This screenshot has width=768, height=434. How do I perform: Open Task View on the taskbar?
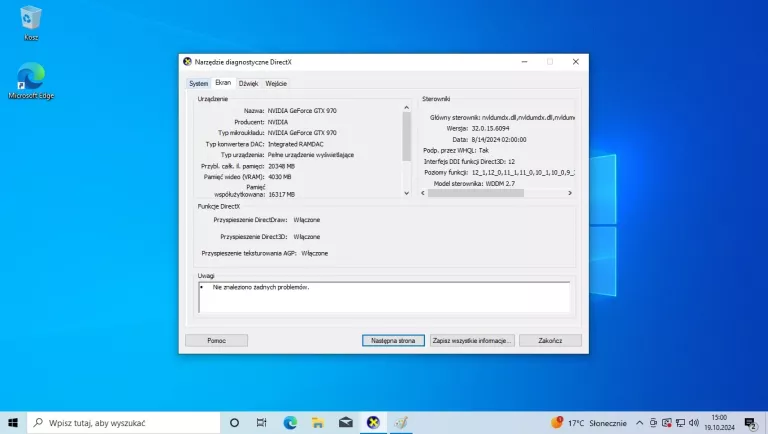pos(262,423)
